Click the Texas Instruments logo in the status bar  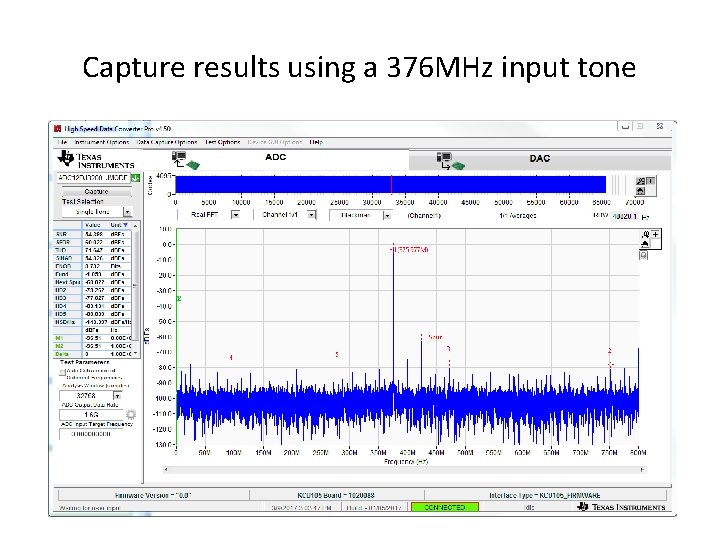tap(621, 507)
